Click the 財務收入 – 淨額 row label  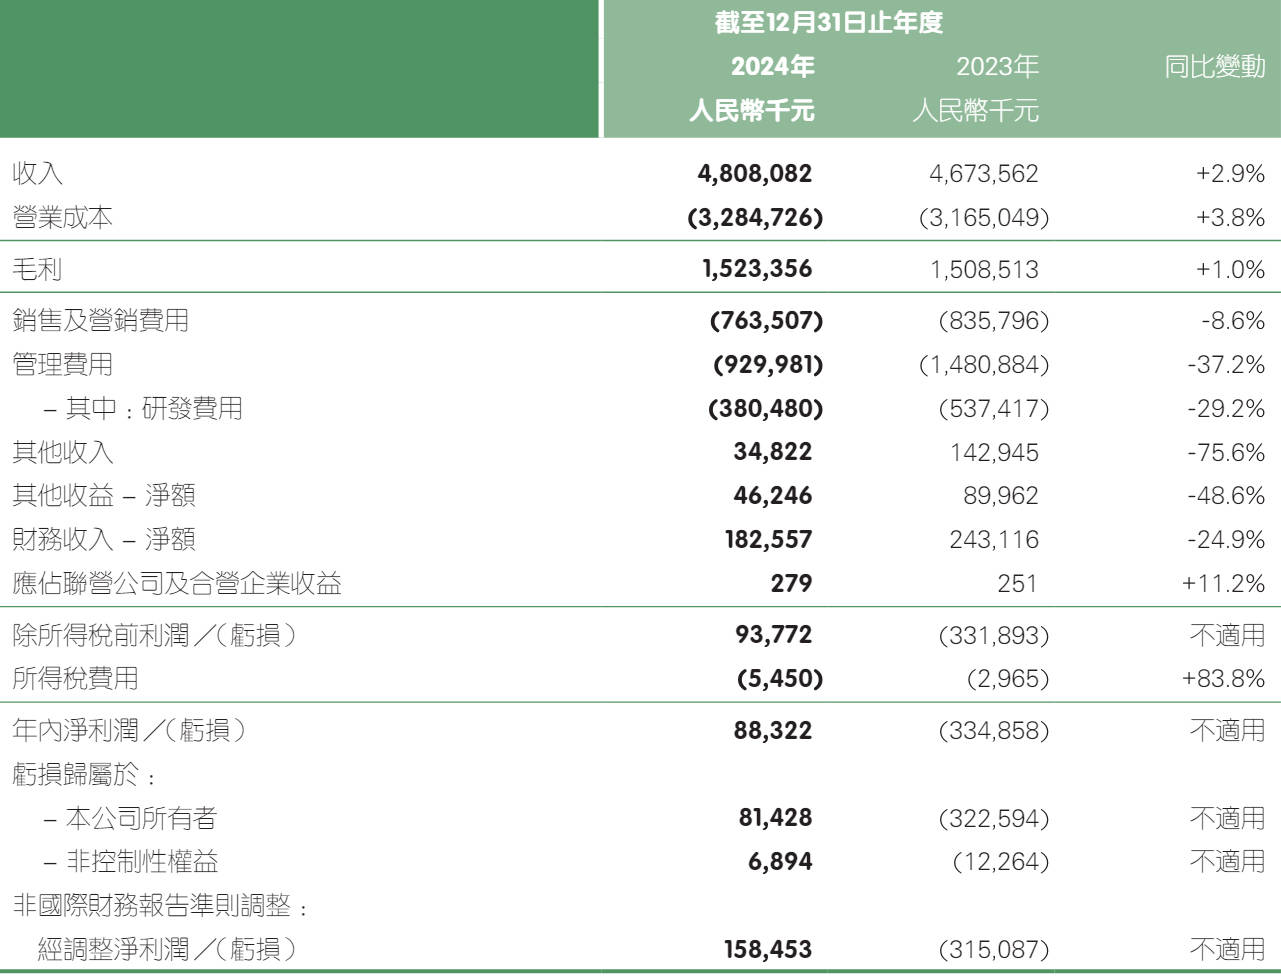point(104,539)
